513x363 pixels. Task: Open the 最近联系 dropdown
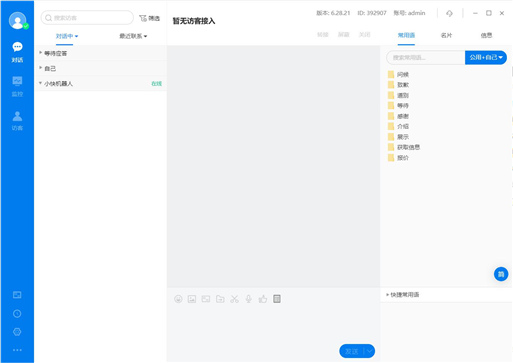pos(133,36)
